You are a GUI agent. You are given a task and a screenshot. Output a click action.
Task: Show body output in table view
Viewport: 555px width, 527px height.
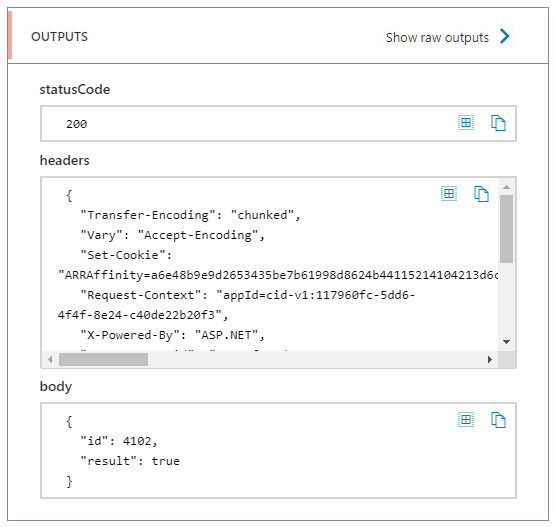tap(466, 420)
